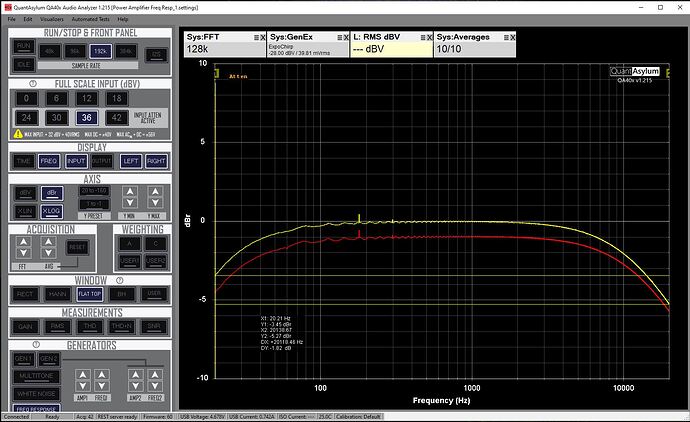Click the QuantAsylum app icon in title bar

[8, 7]
